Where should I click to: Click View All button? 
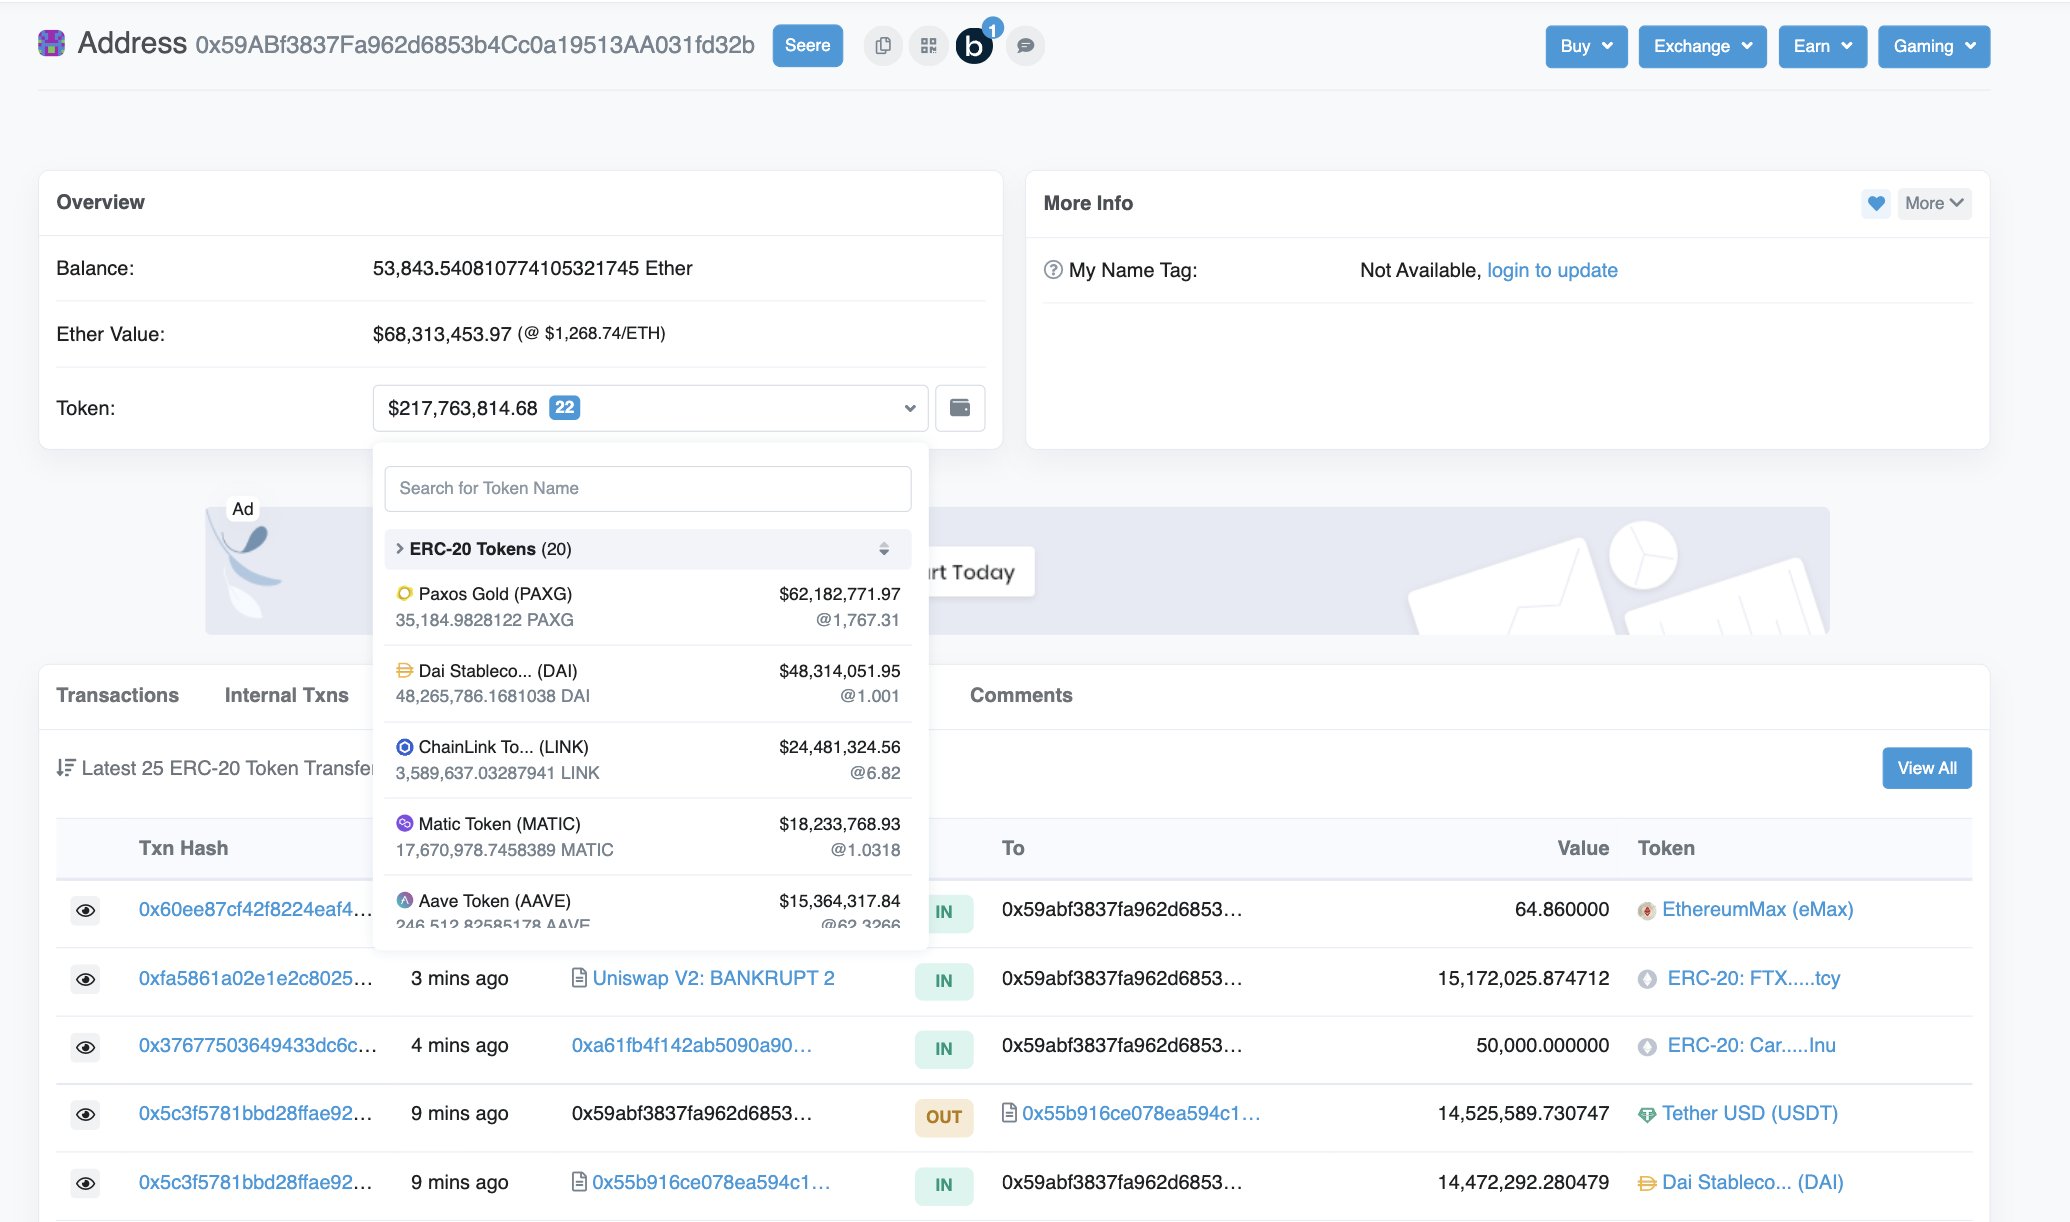point(1927,768)
